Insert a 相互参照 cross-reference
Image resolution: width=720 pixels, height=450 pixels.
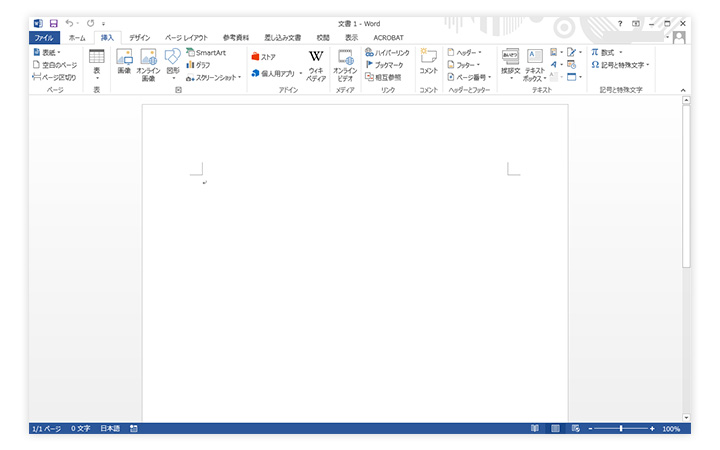383,77
